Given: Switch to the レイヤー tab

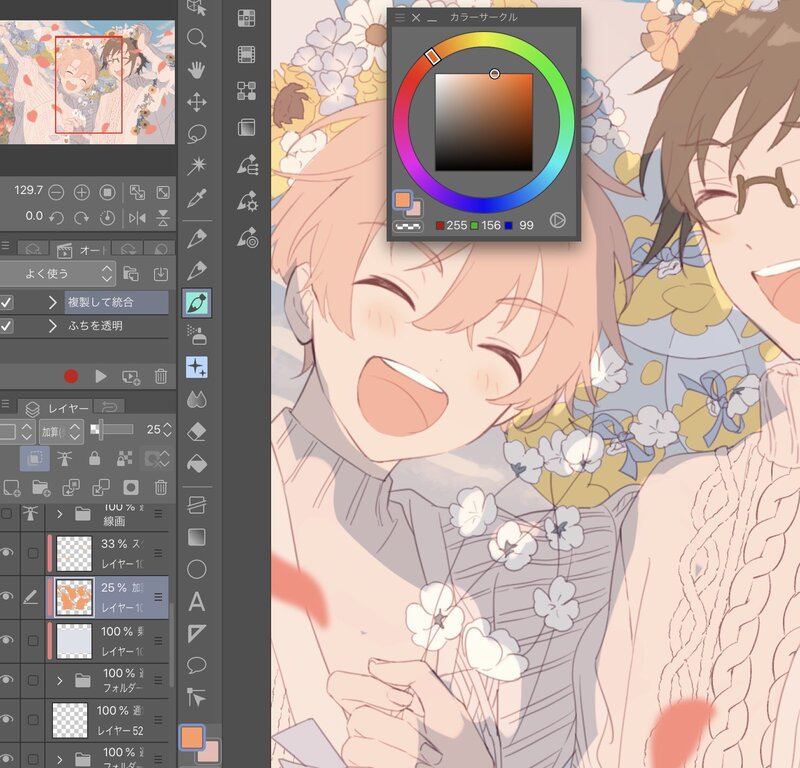Looking at the screenshot, I should point(57,408).
